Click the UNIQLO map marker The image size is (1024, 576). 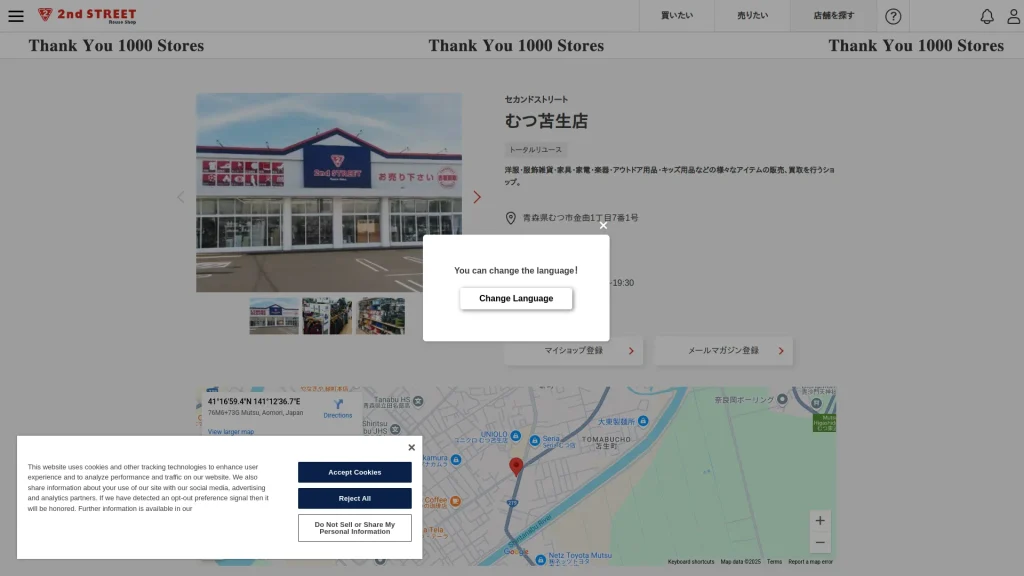coord(515,436)
